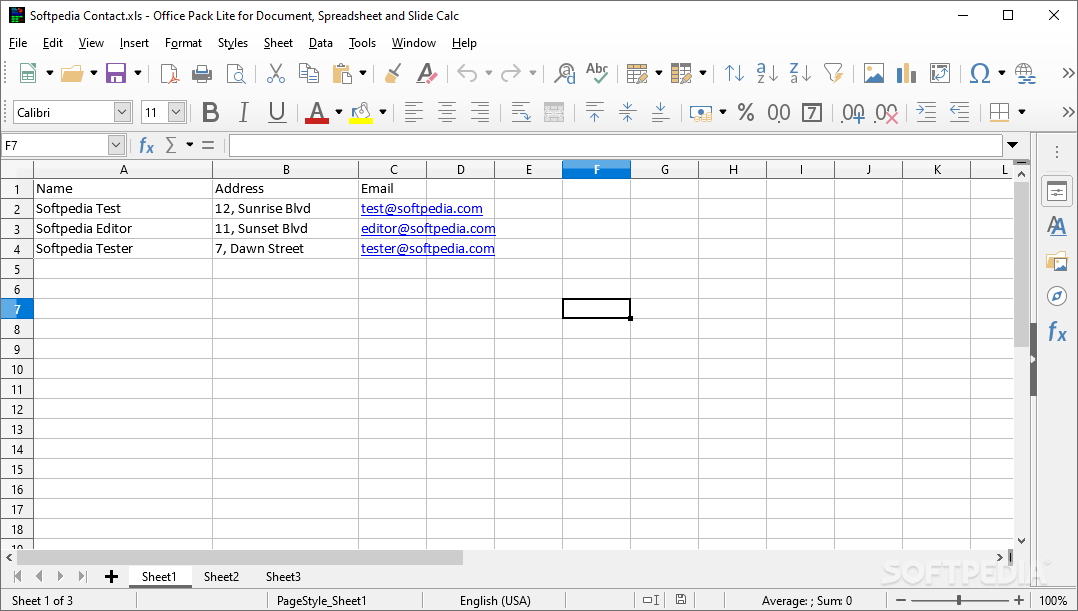
Task: Insert Hyperlink globe icon
Action: point(1025,73)
